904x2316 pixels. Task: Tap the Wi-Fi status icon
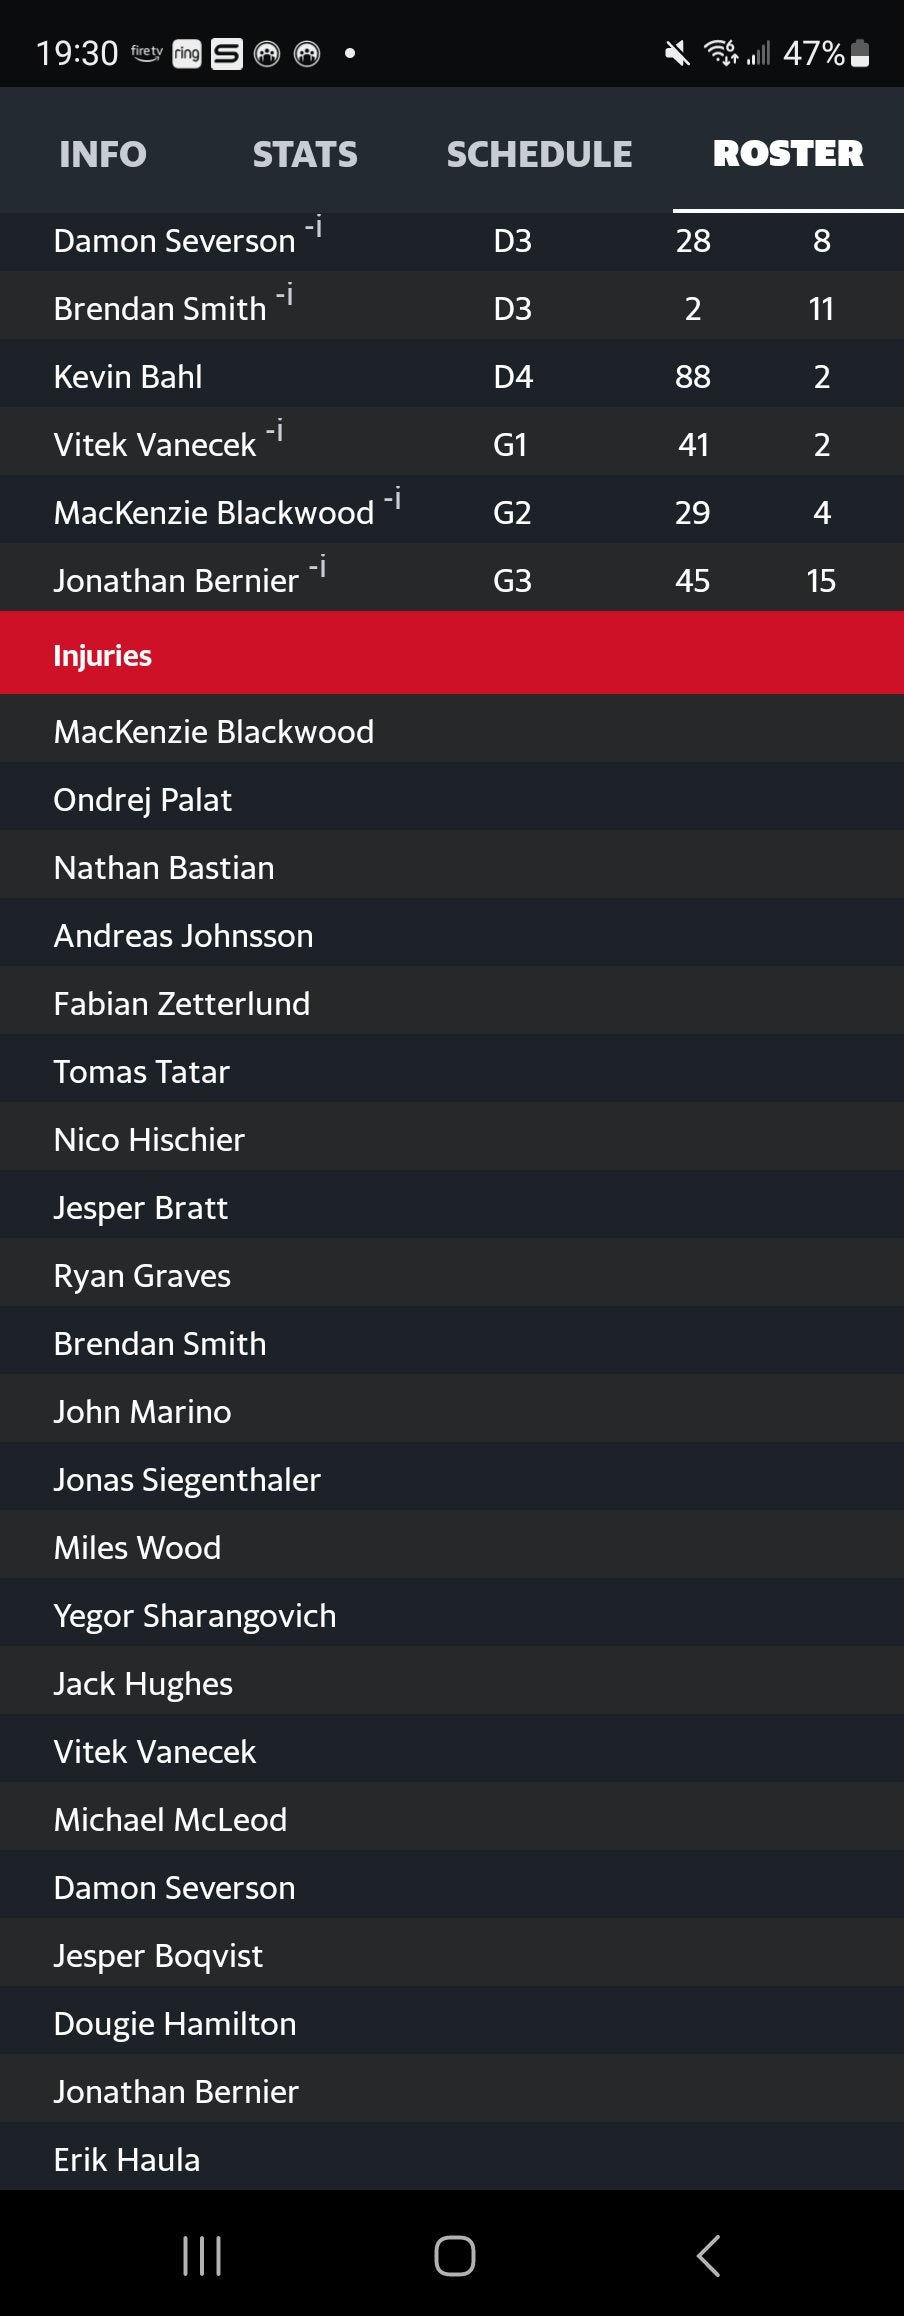721,52
